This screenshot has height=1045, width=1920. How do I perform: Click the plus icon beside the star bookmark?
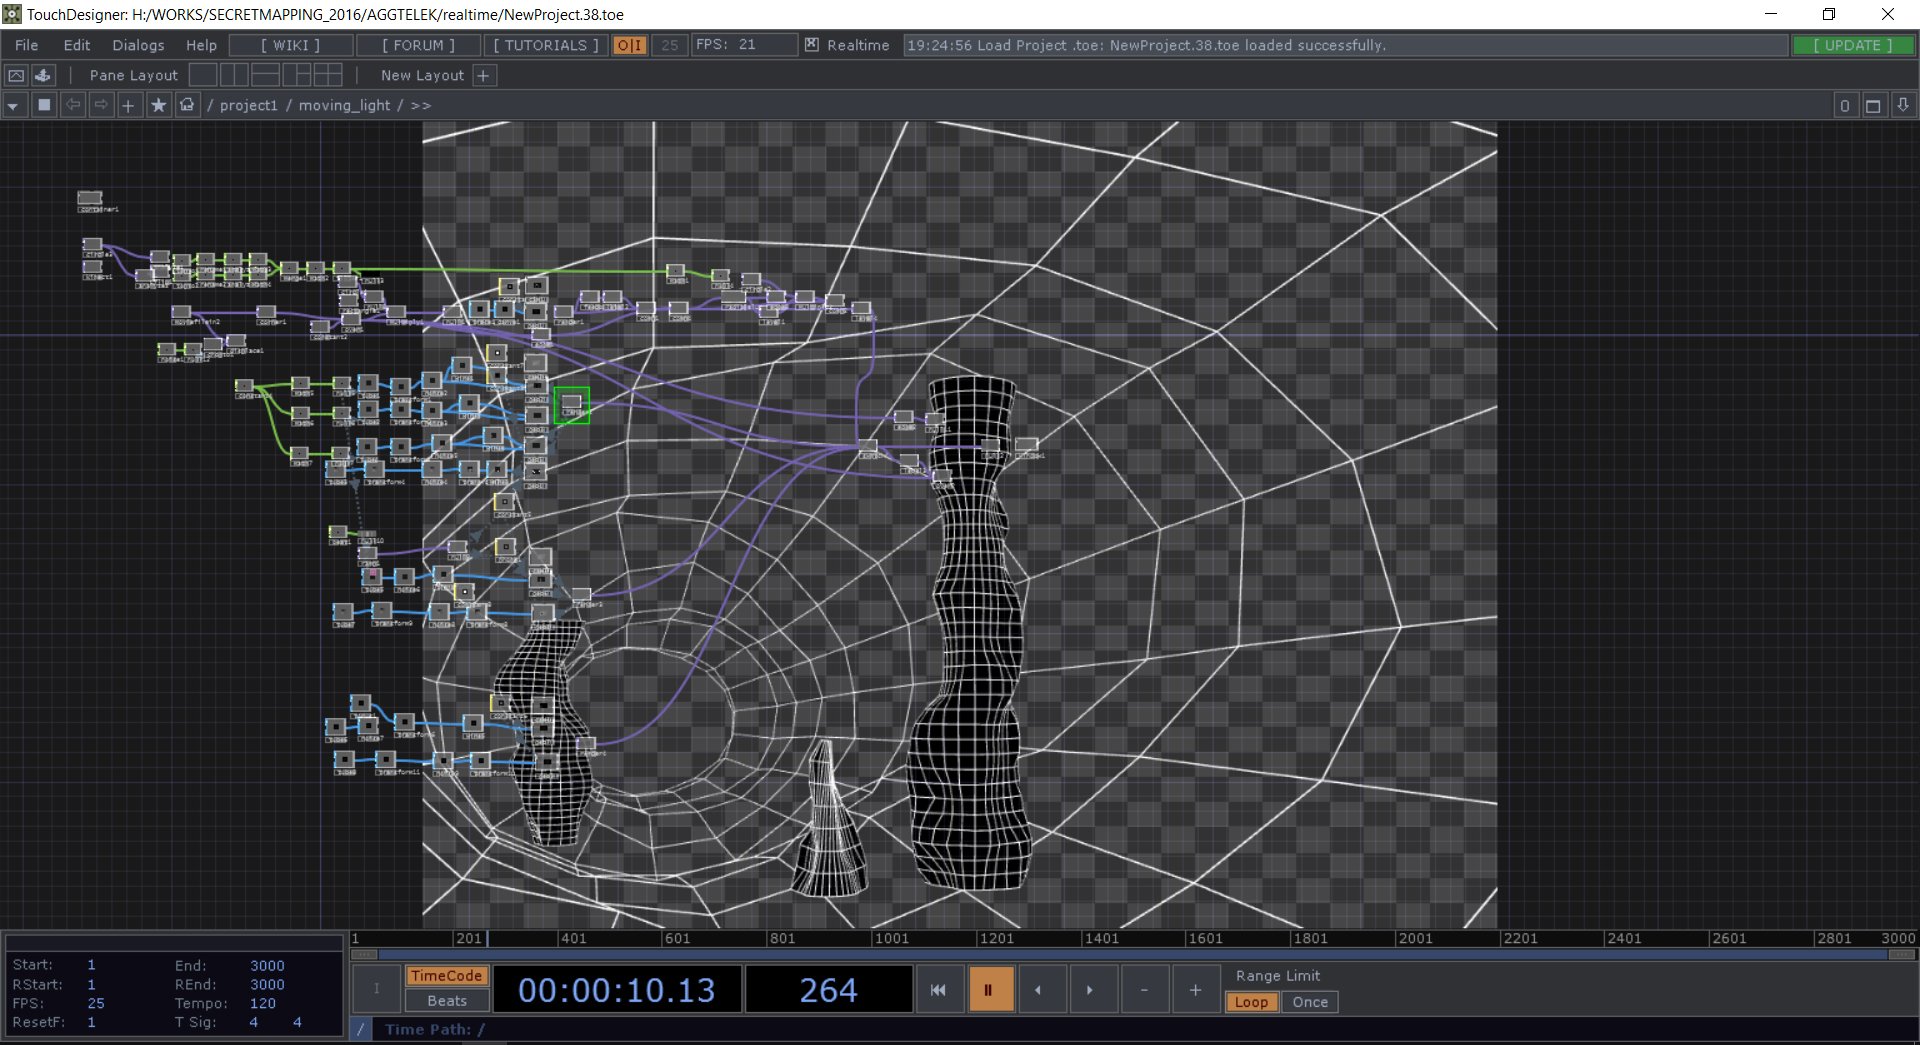[128, 105]
